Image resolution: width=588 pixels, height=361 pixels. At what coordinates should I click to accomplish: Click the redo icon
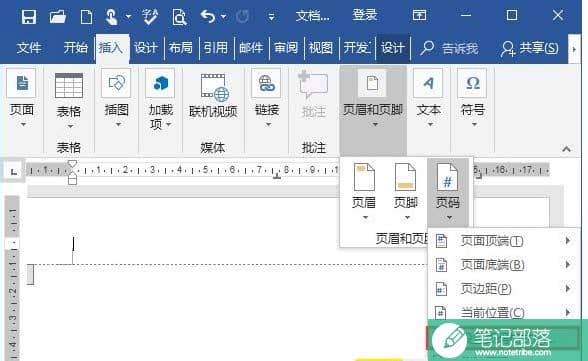[x=243, y=16]
